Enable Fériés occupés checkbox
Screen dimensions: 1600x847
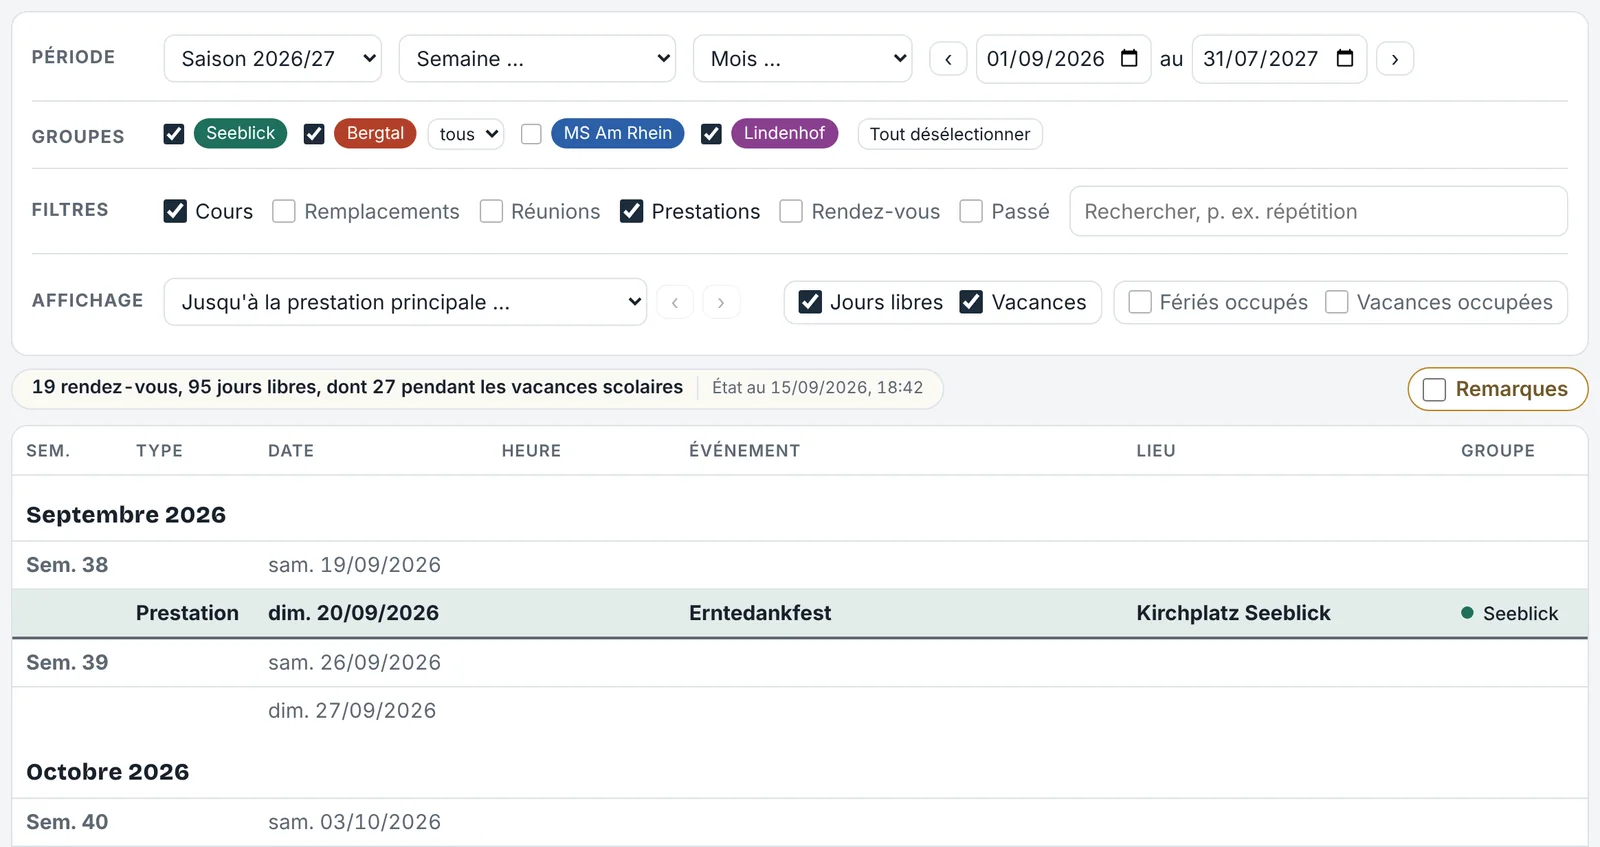(1140, 302)
